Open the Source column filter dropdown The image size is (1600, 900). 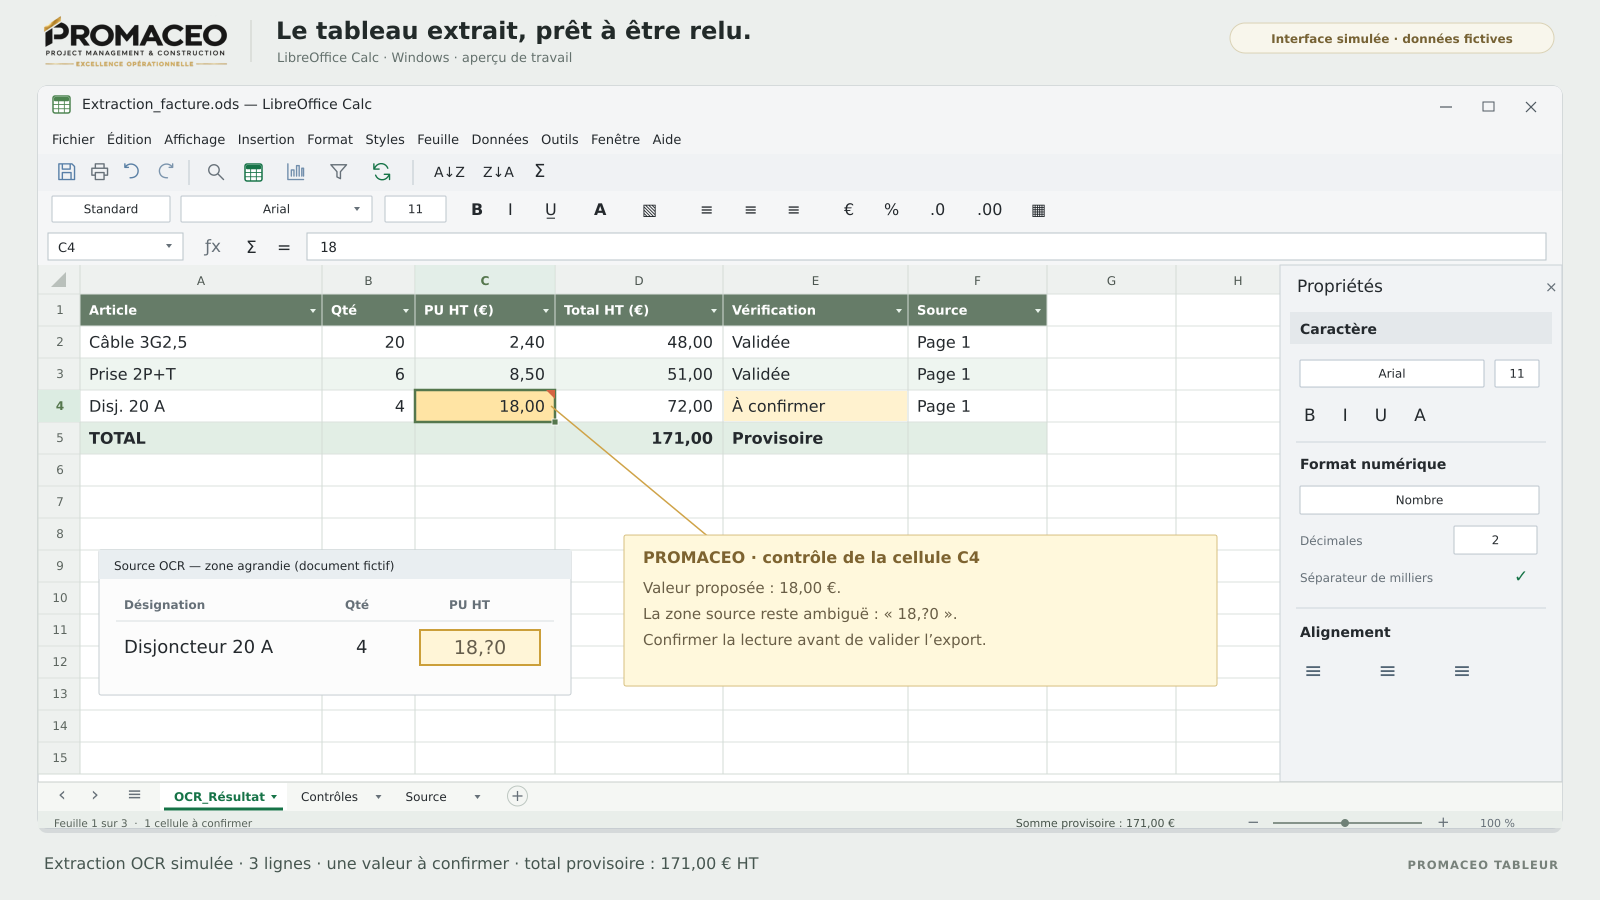1038,311
